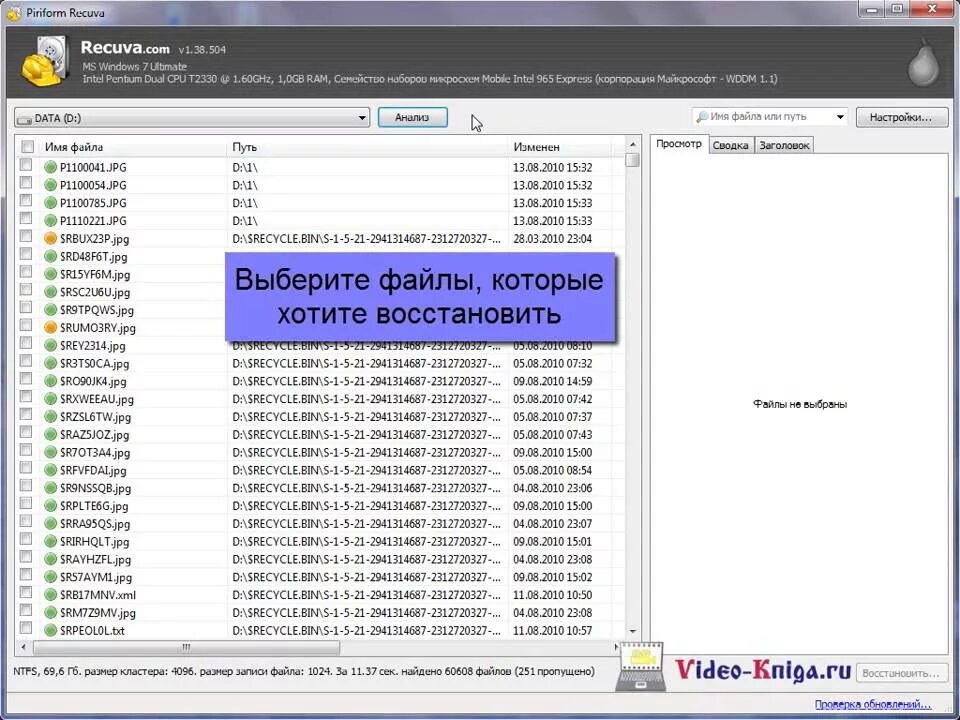The image size is (960, 720).
Task: Click the green status icon of P1110221.JPG
Action: pyautogui.click(x=51, y=220)
